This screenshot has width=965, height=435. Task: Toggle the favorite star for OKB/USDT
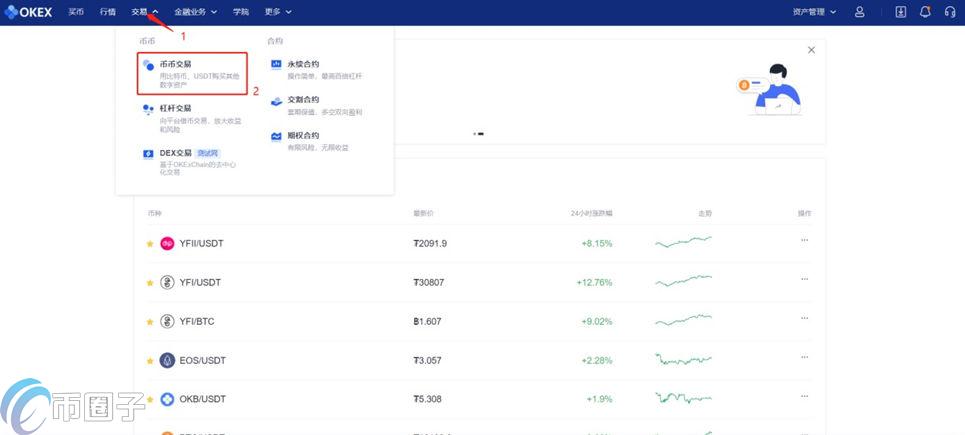click(150, 399)
